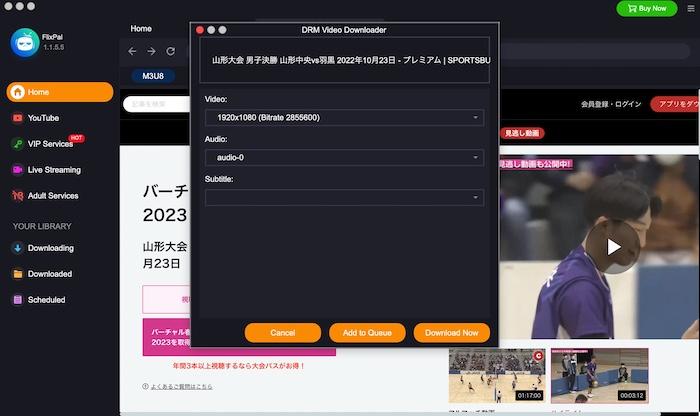Open the Video resolution dropdown
The width and height of the screenshot is (700, 416).
[x=344, y=117]
